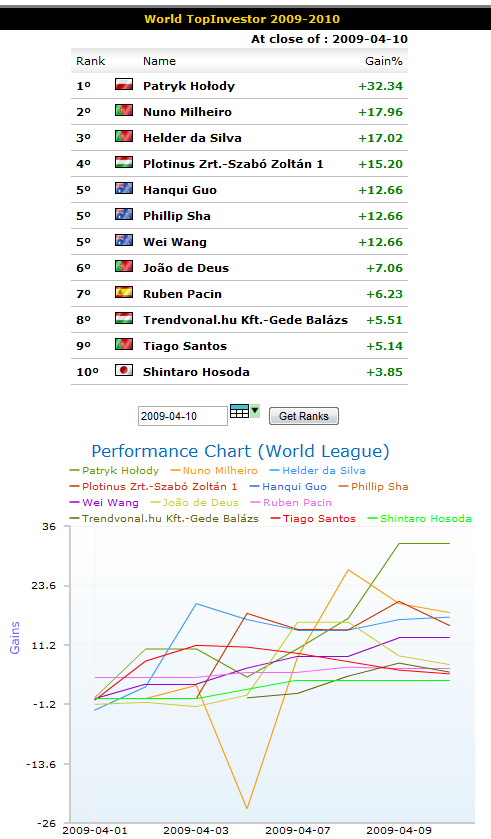491x839 pixels.
Task: Click the Australia flag beside Phillip Sha
Action: 124,214
